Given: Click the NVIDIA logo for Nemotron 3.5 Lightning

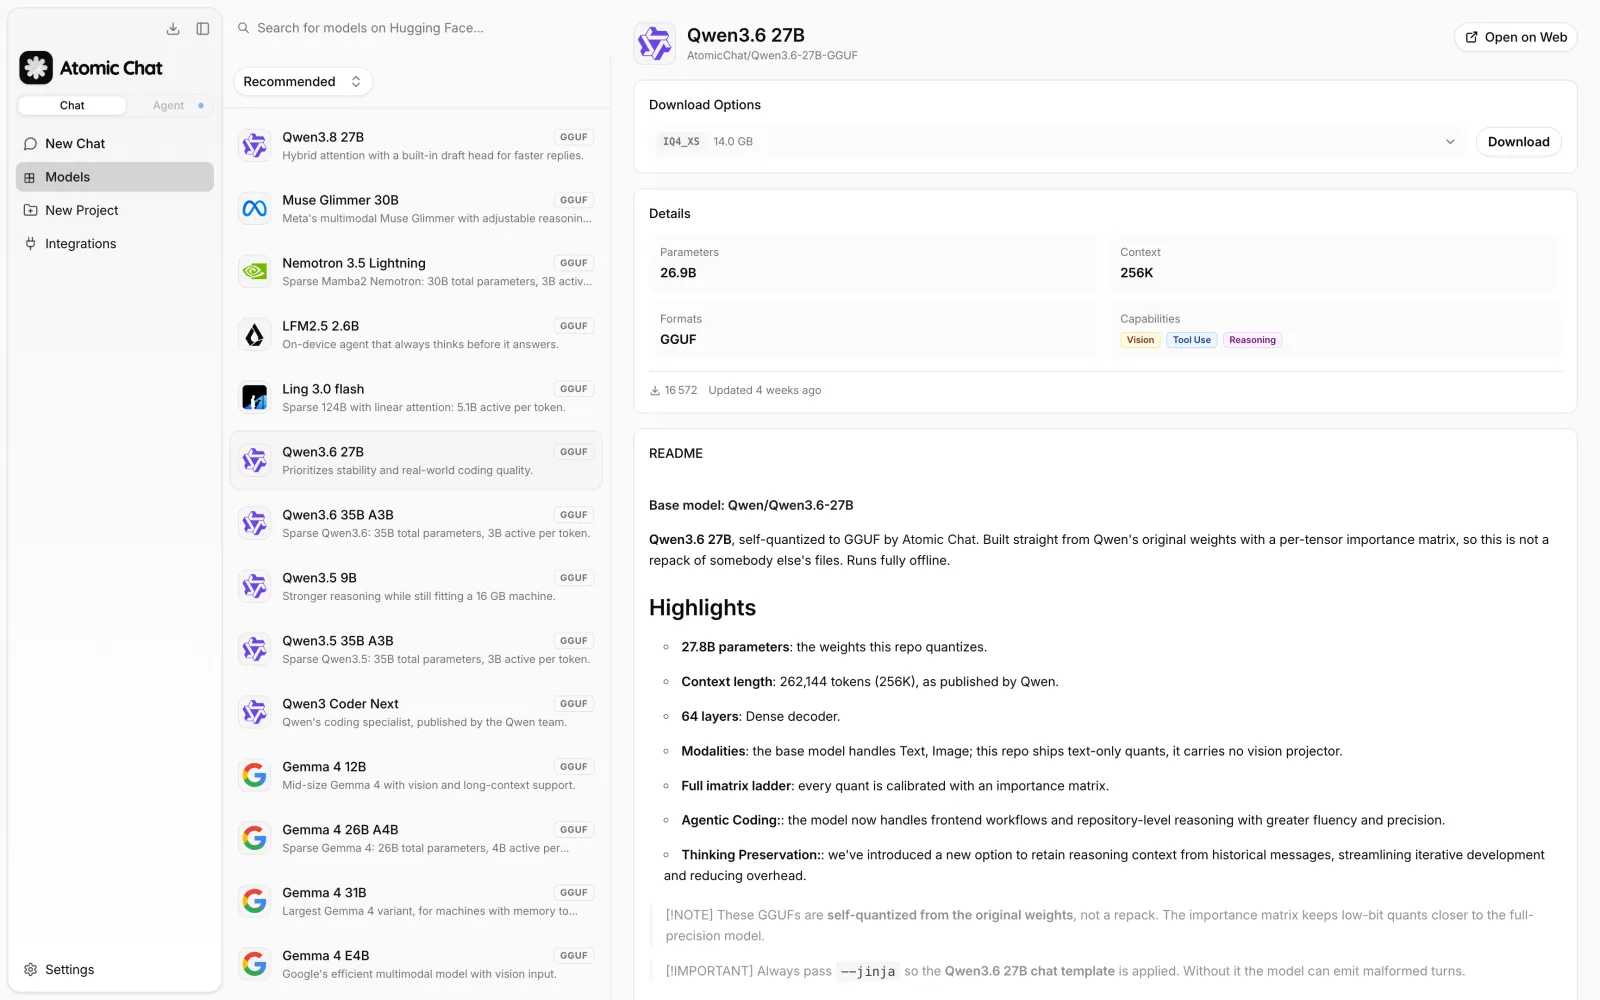Looking at the screenshot, I should click(x=255, y=272).
